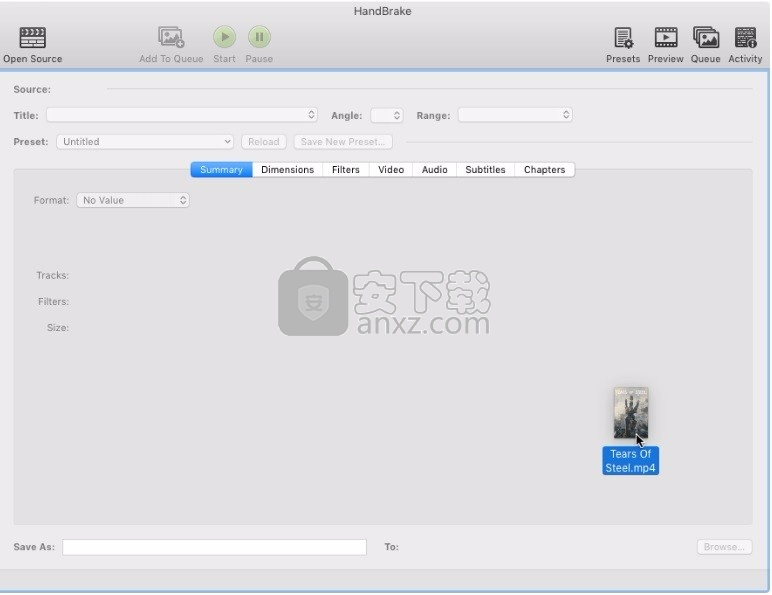Open the Preview window

coord(666,37)
